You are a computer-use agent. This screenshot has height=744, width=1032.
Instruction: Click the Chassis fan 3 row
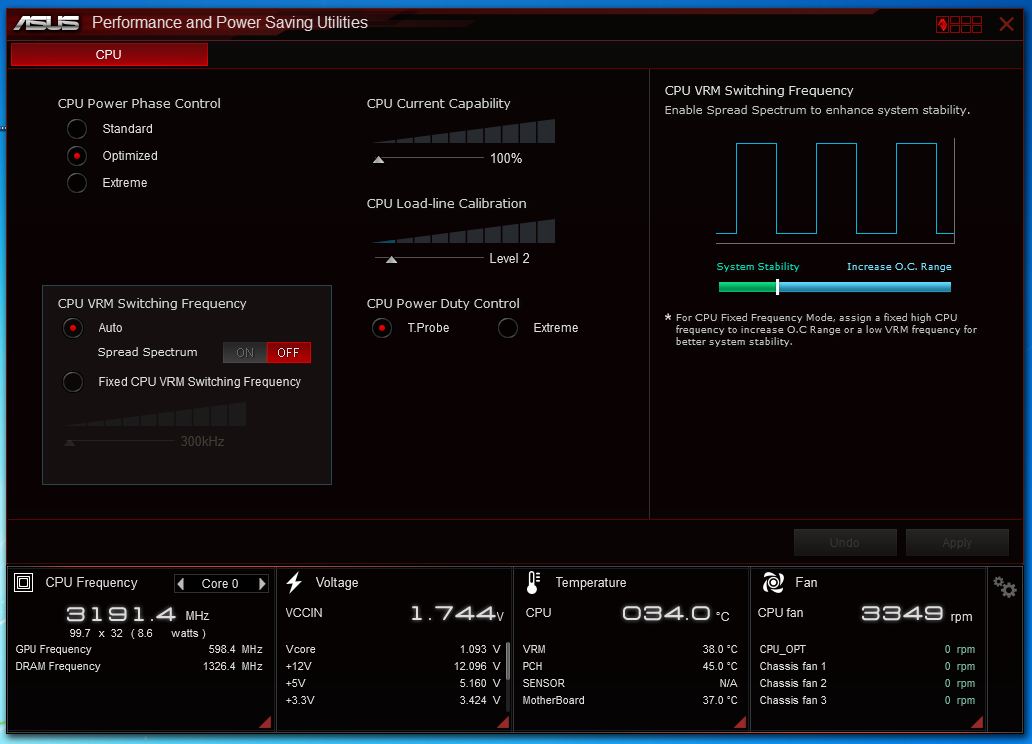pos(867,701)
